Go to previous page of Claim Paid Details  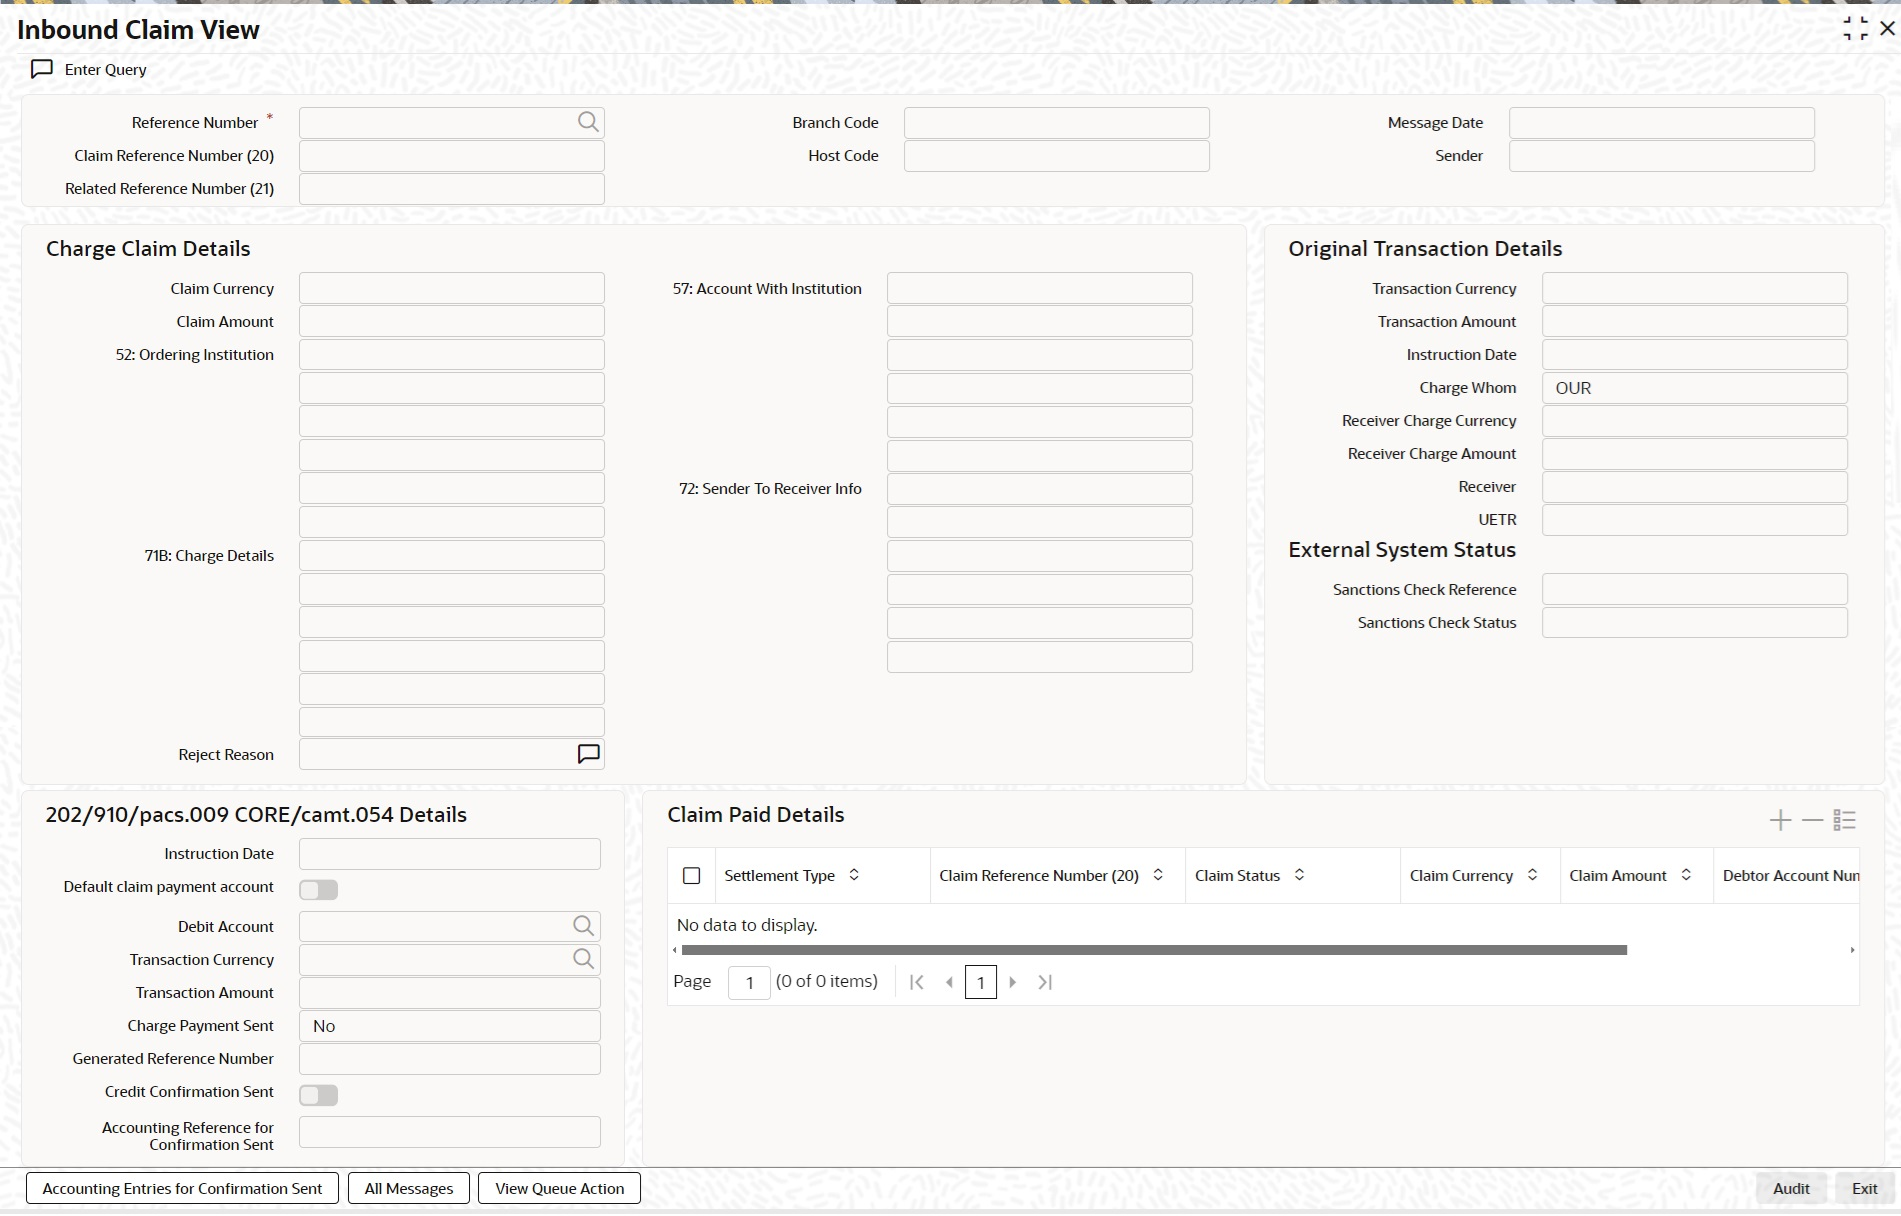coord(949,982)
